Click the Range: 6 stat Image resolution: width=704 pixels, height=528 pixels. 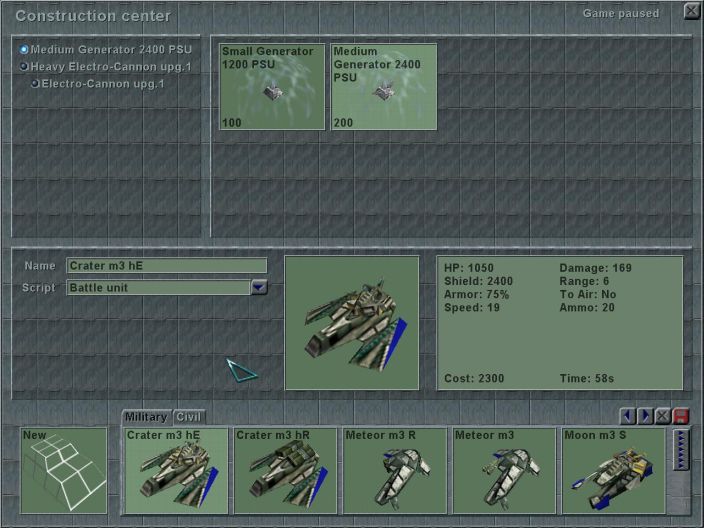pos(584,282)
